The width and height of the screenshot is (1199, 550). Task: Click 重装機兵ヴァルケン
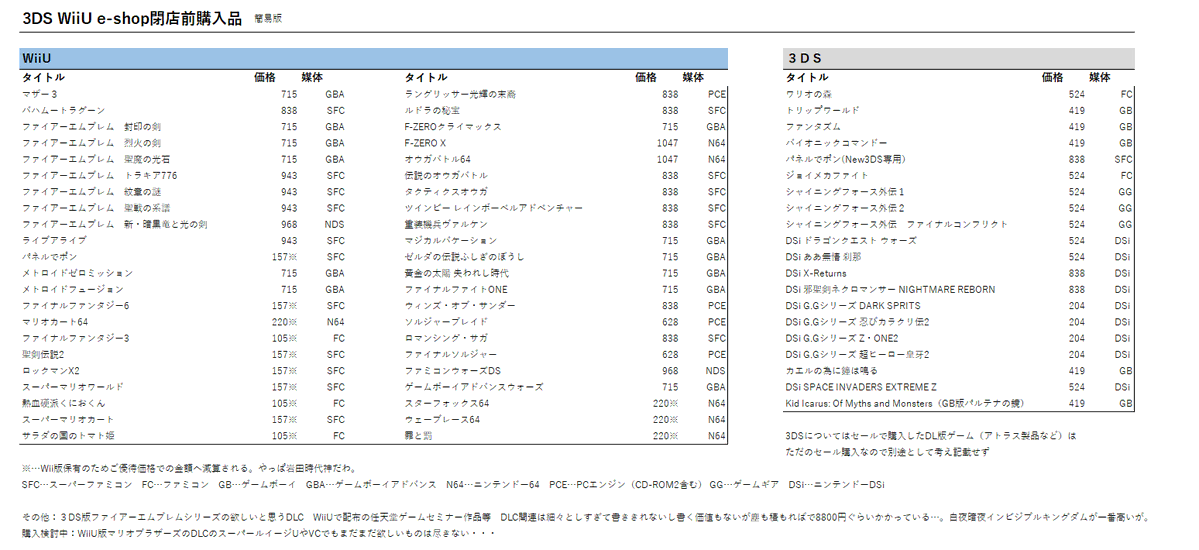[x=447, y=224]
